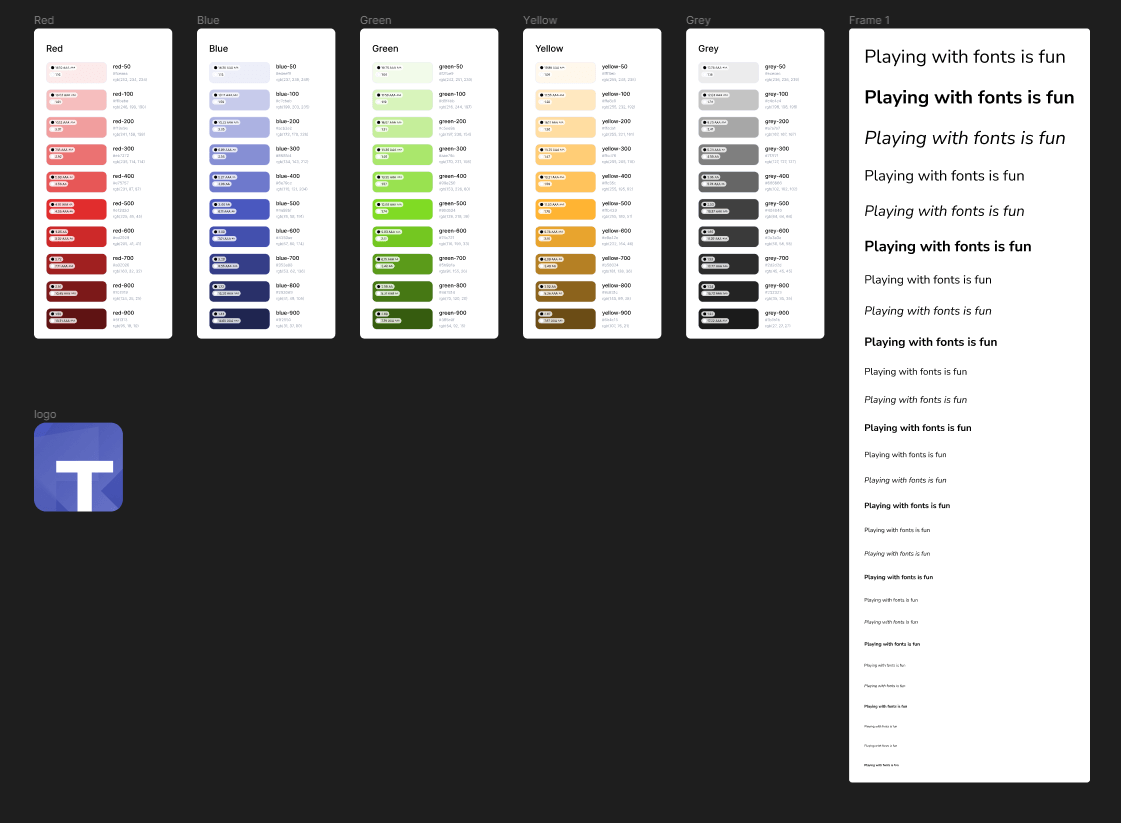Image resolution: width=1121 pixels, height=823 pixels.
Task: Click the Grey frame name label
Action: point(698,20)
